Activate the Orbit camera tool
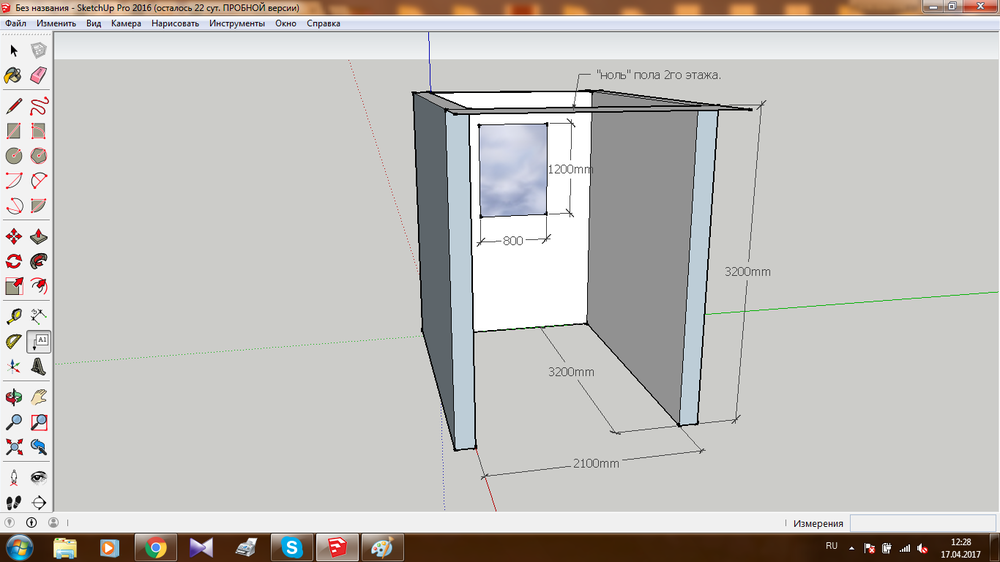 click(x=14, y=397)
